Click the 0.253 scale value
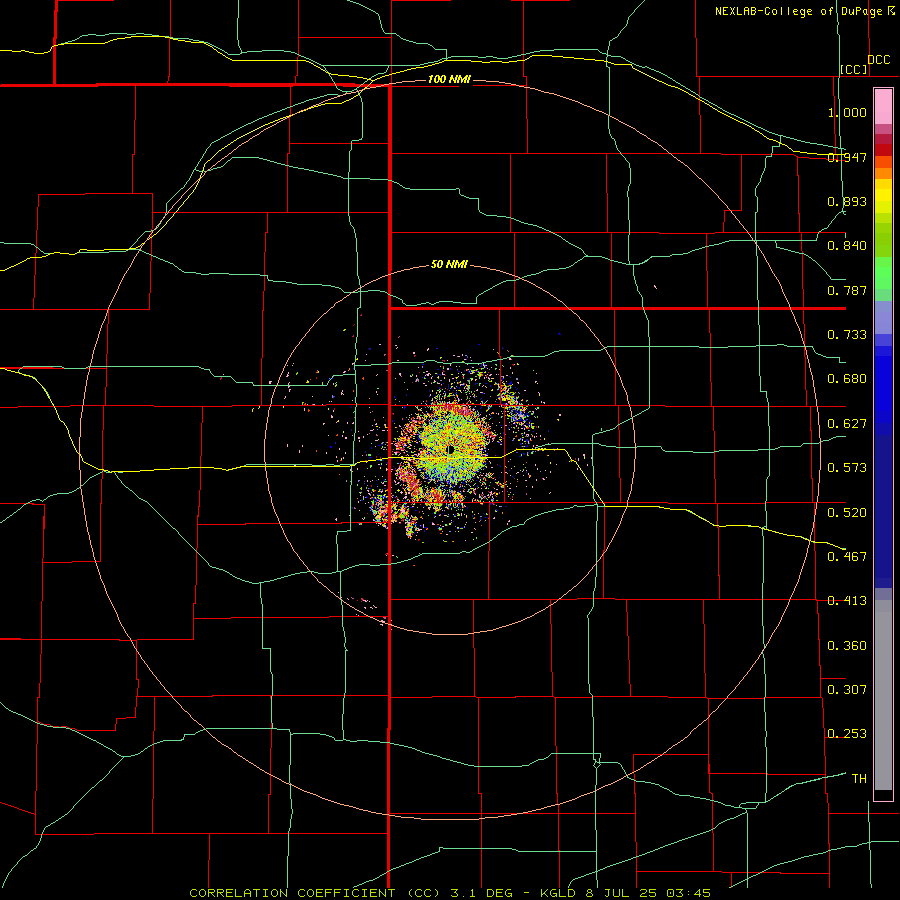The height and width of the screenshot is (900, 900). 847,734
